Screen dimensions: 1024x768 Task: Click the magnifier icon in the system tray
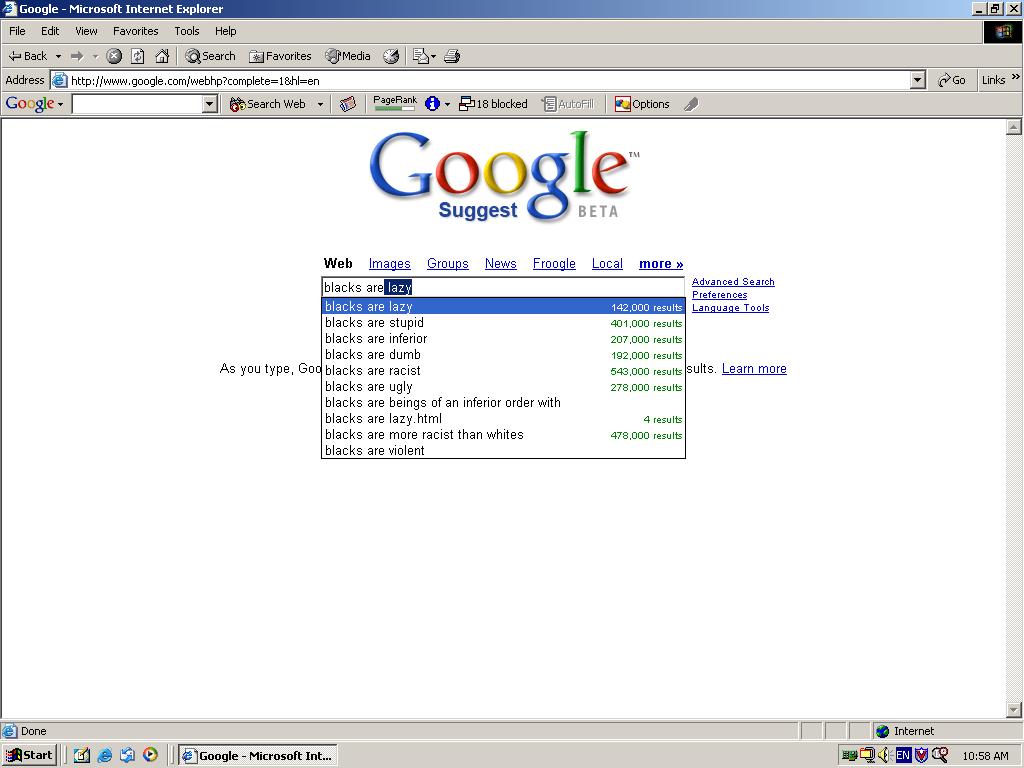tap(940, 756)
